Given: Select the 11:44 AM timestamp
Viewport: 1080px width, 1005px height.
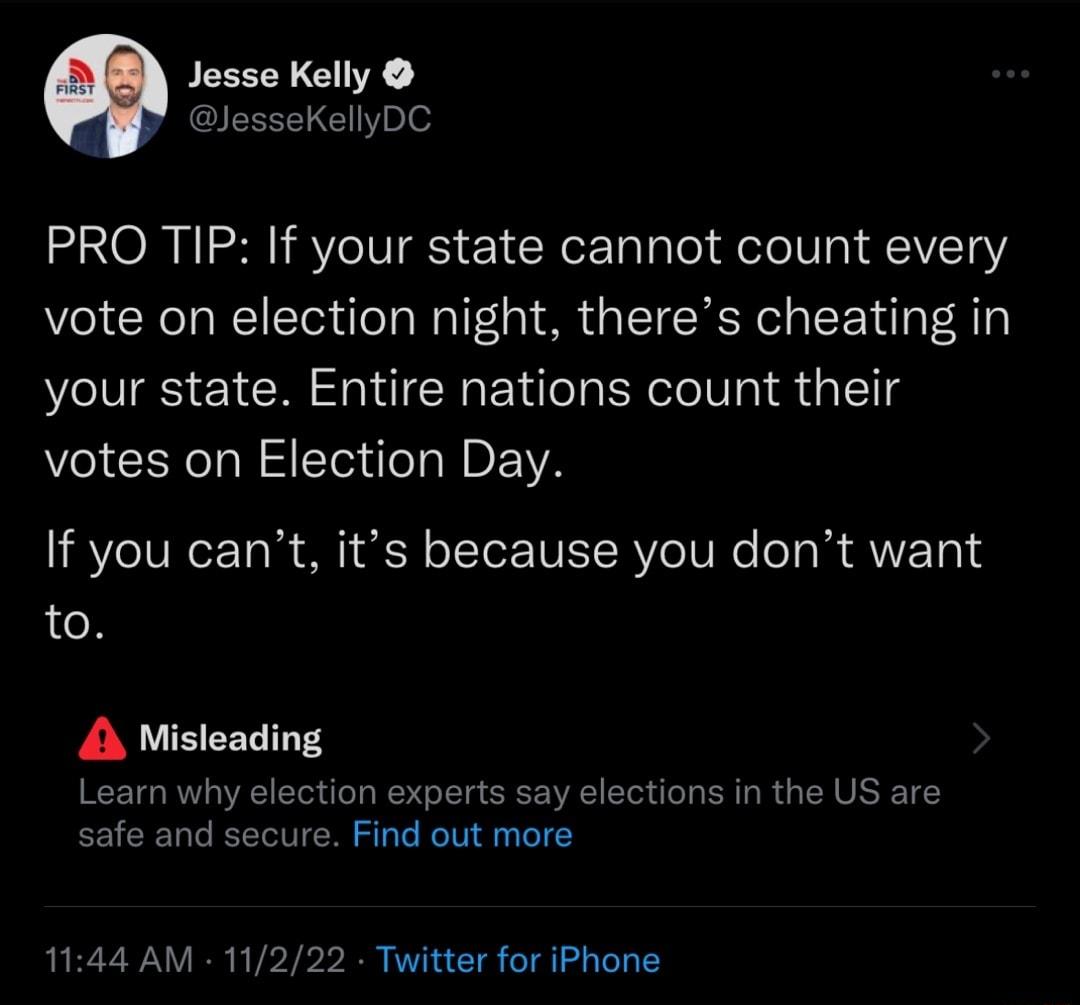Looking at the screenshot, I should [x=120, y=960].
